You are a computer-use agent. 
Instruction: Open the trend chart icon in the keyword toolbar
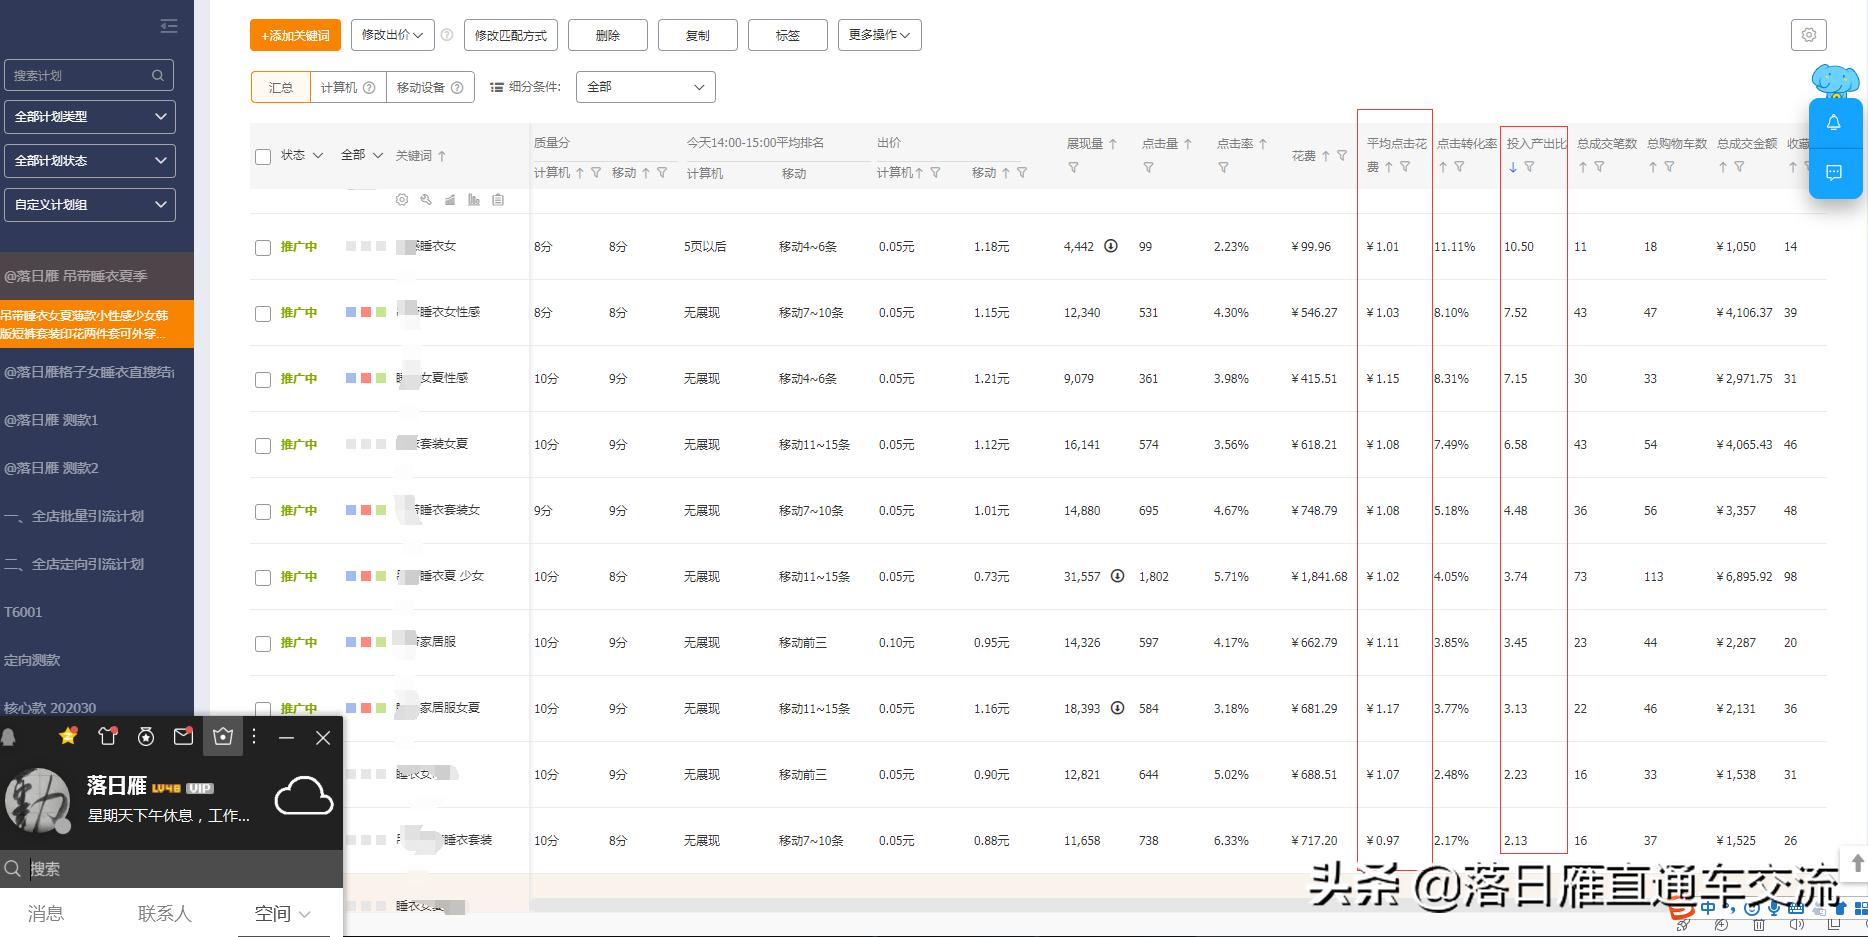click(450, 200)
